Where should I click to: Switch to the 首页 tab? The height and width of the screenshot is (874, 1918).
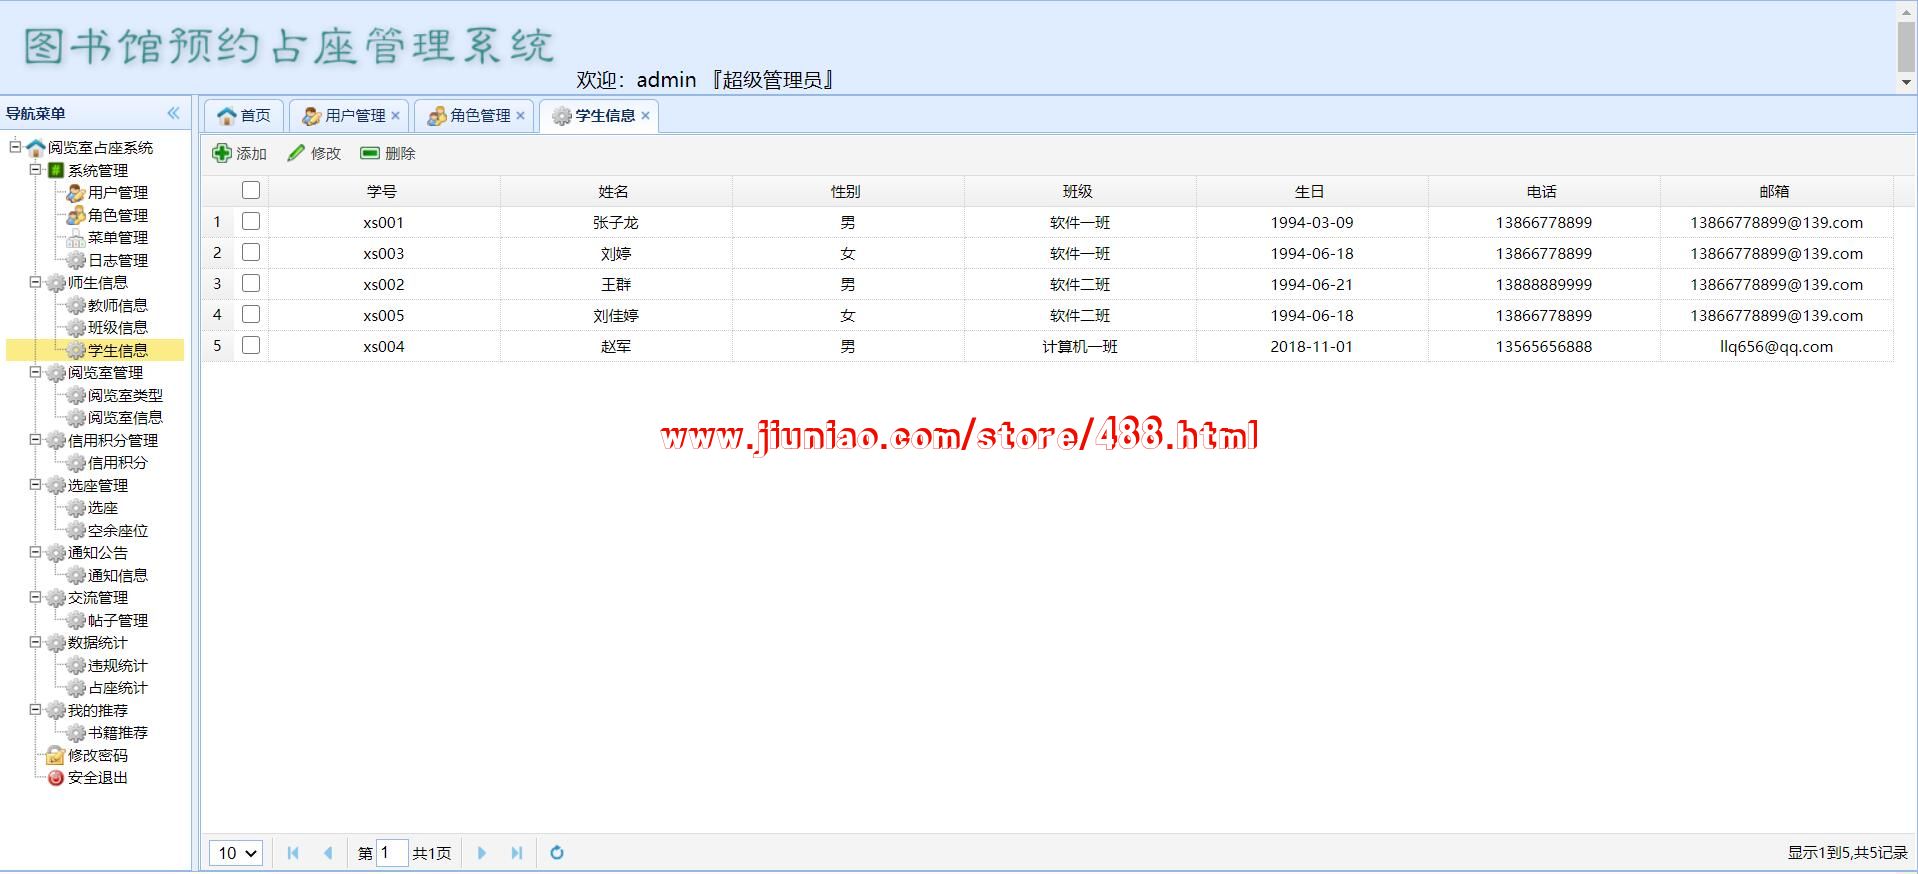244,116
